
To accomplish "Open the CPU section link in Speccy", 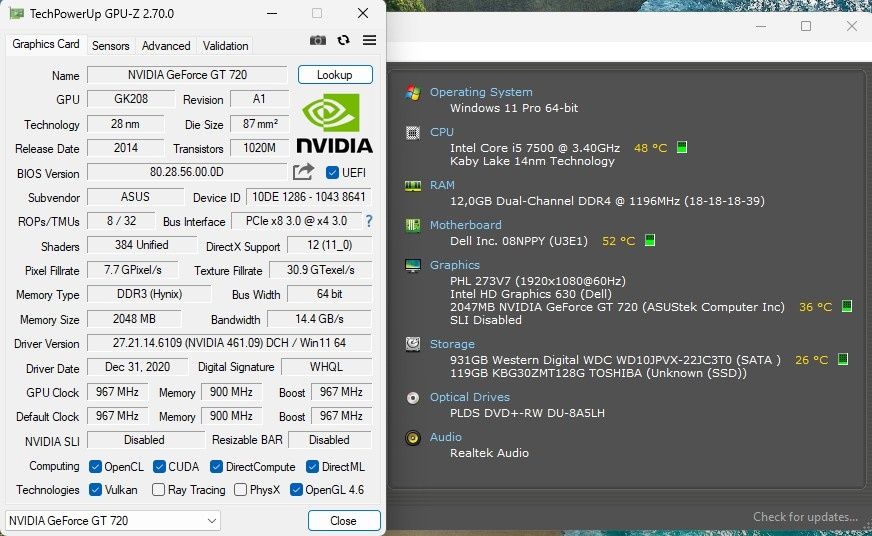I will (x=442, y=132).
